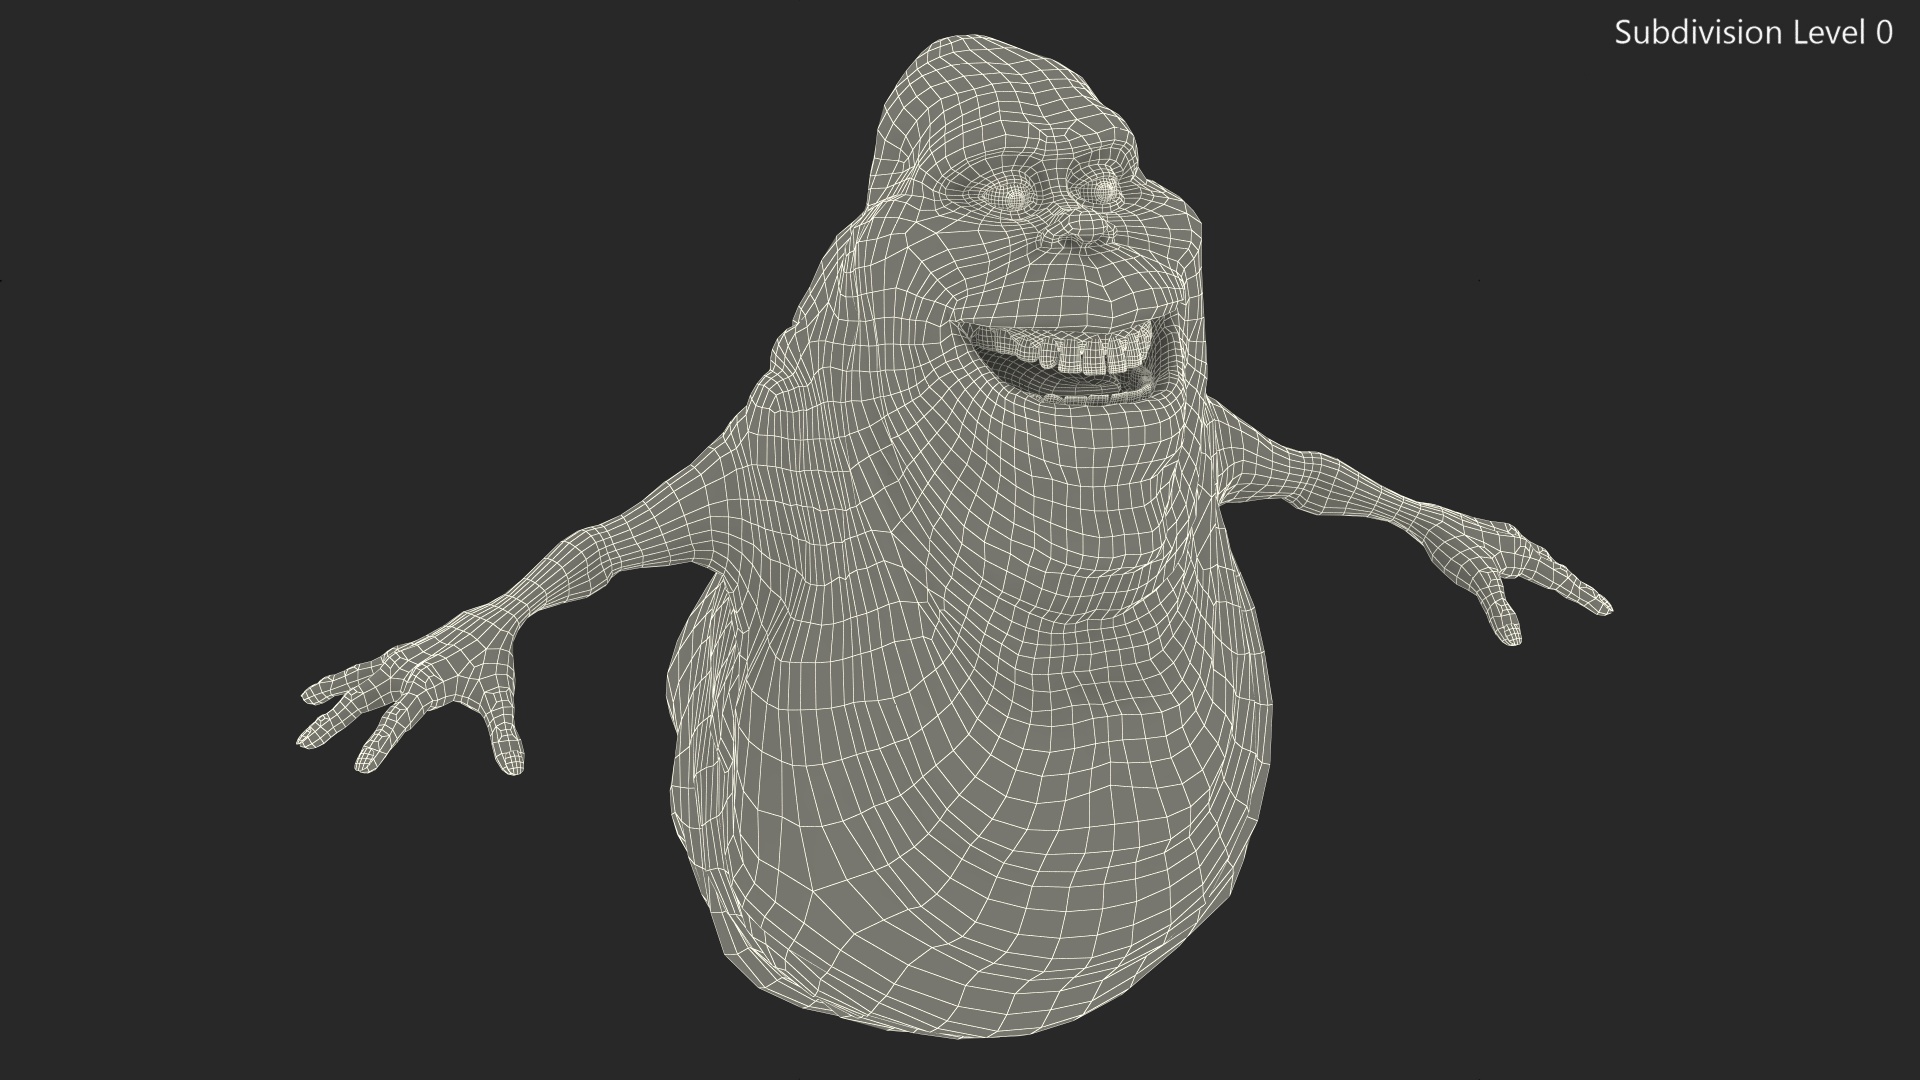Click the 'Subdivision Level 0' label

click(x=1754, y=33)
